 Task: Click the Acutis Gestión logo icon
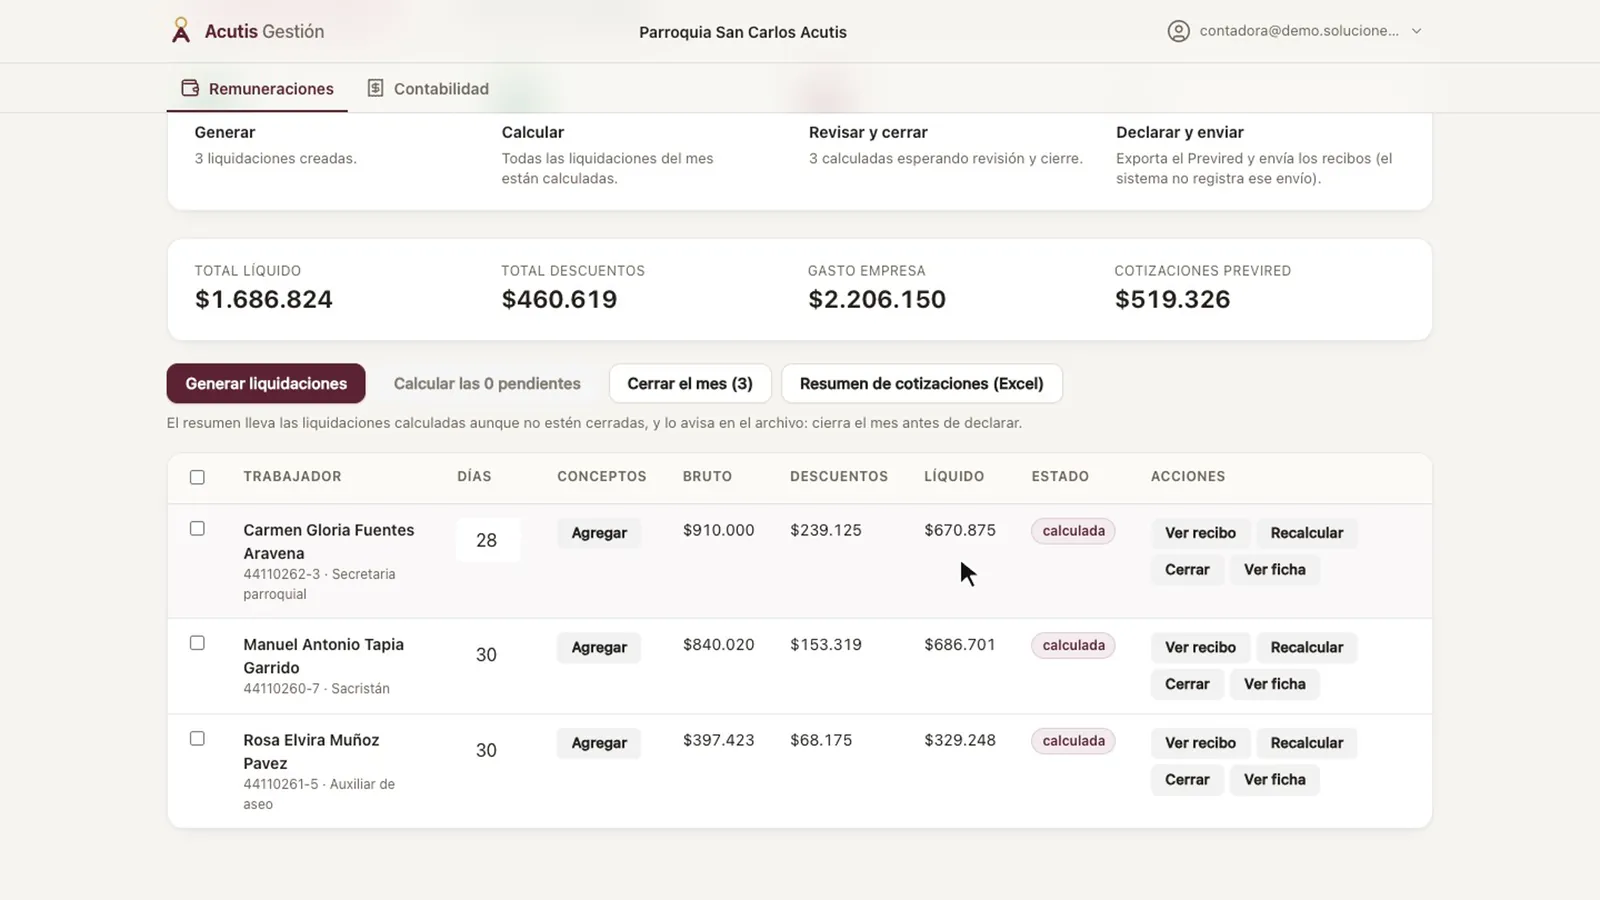[x=180, y=31]
